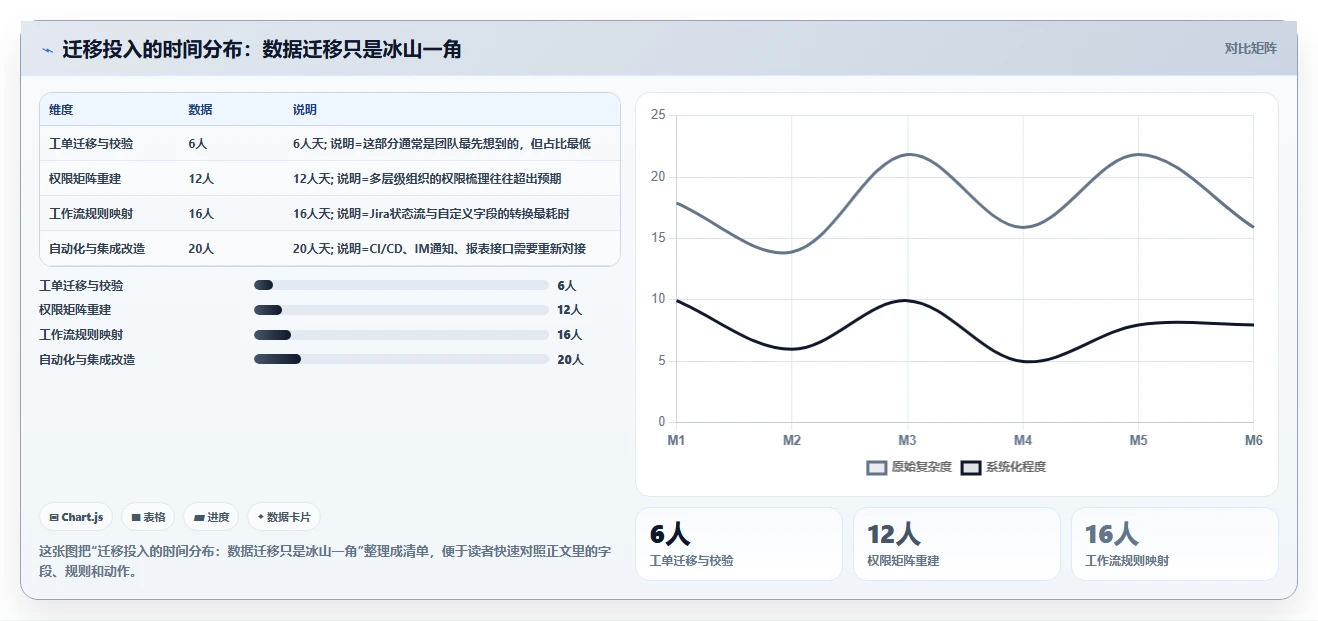Click the M1 axis label
This screenshot has height=621, width=1318.
pos(676,440)
